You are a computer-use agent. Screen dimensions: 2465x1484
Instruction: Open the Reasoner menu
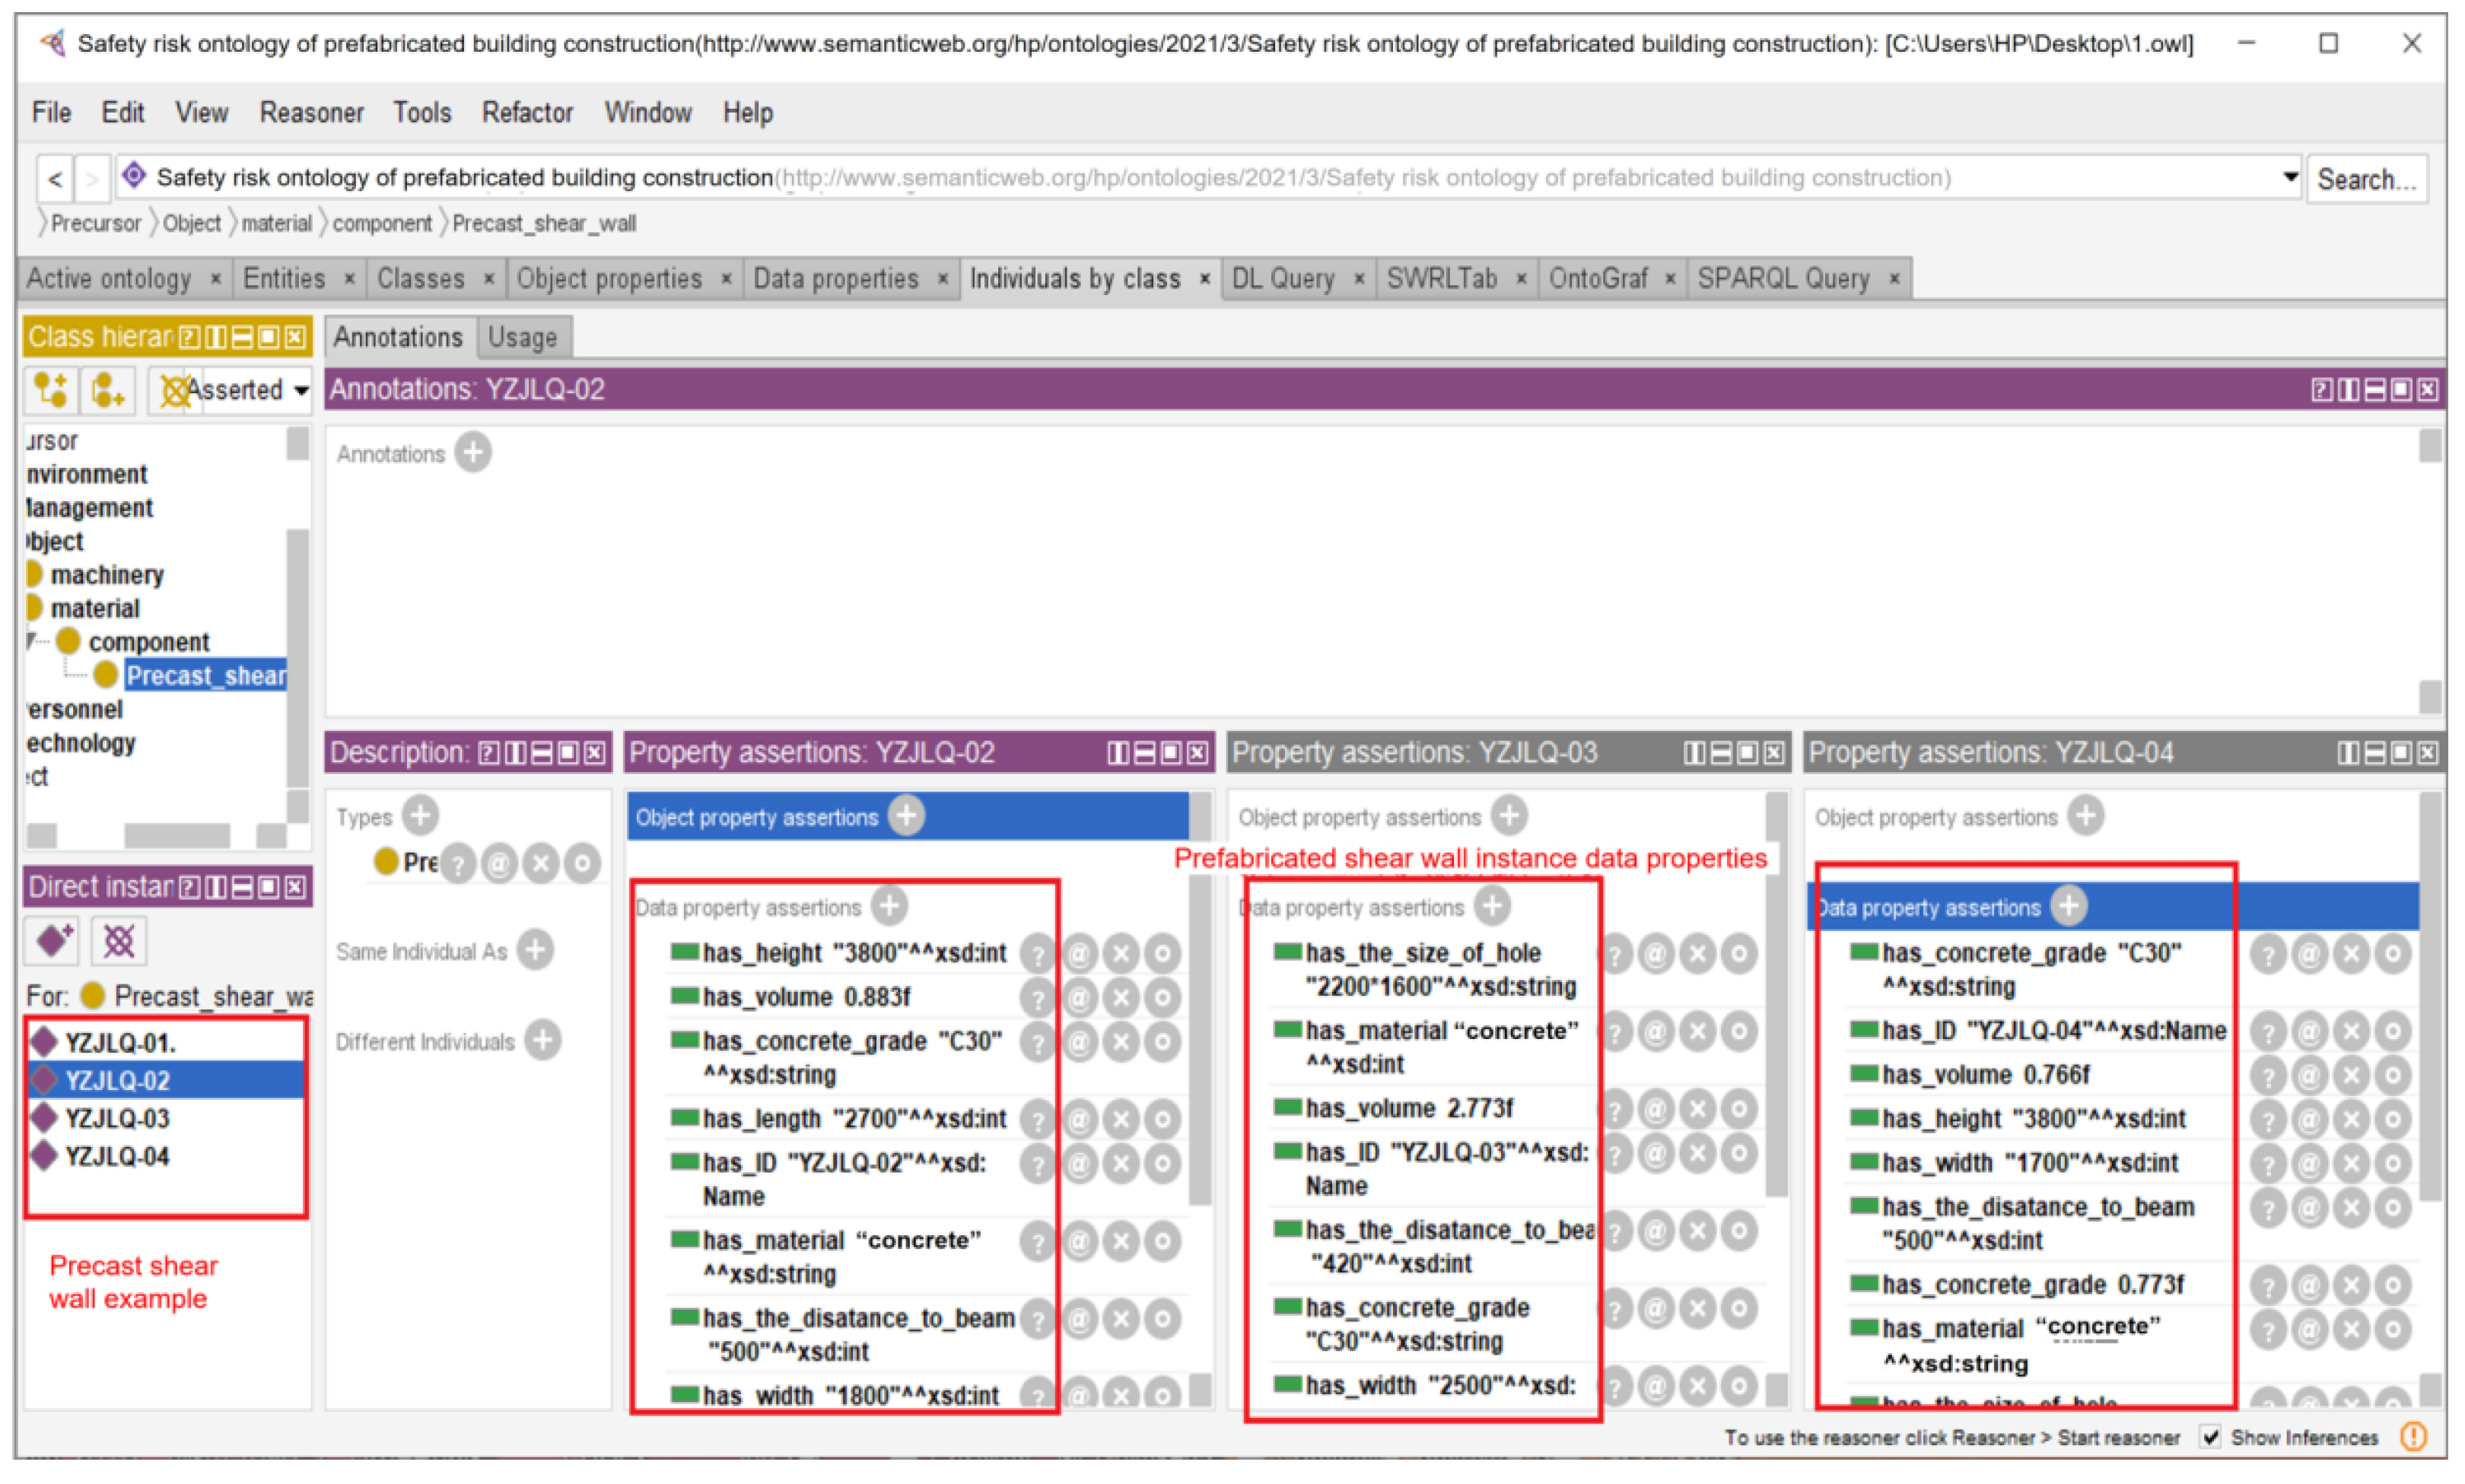pos(311,113)
